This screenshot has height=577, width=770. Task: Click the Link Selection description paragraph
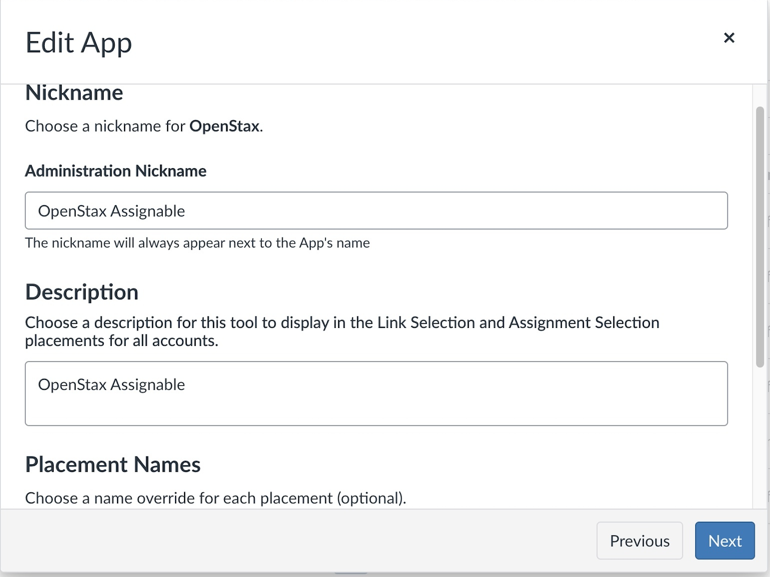click(342, 331)
